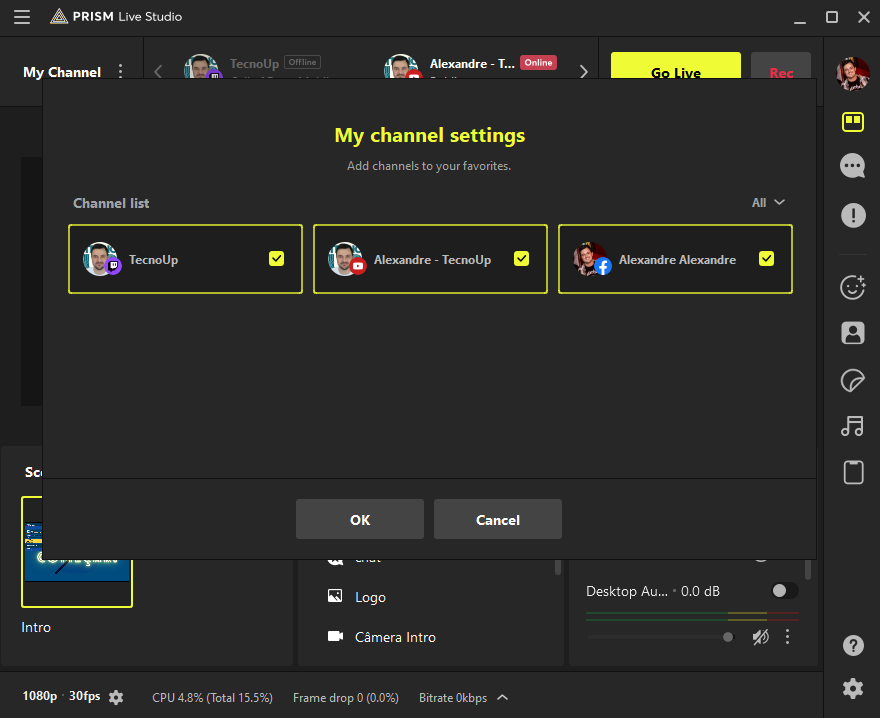
Task: Open the user profile avatar
Action: (852, 74)
